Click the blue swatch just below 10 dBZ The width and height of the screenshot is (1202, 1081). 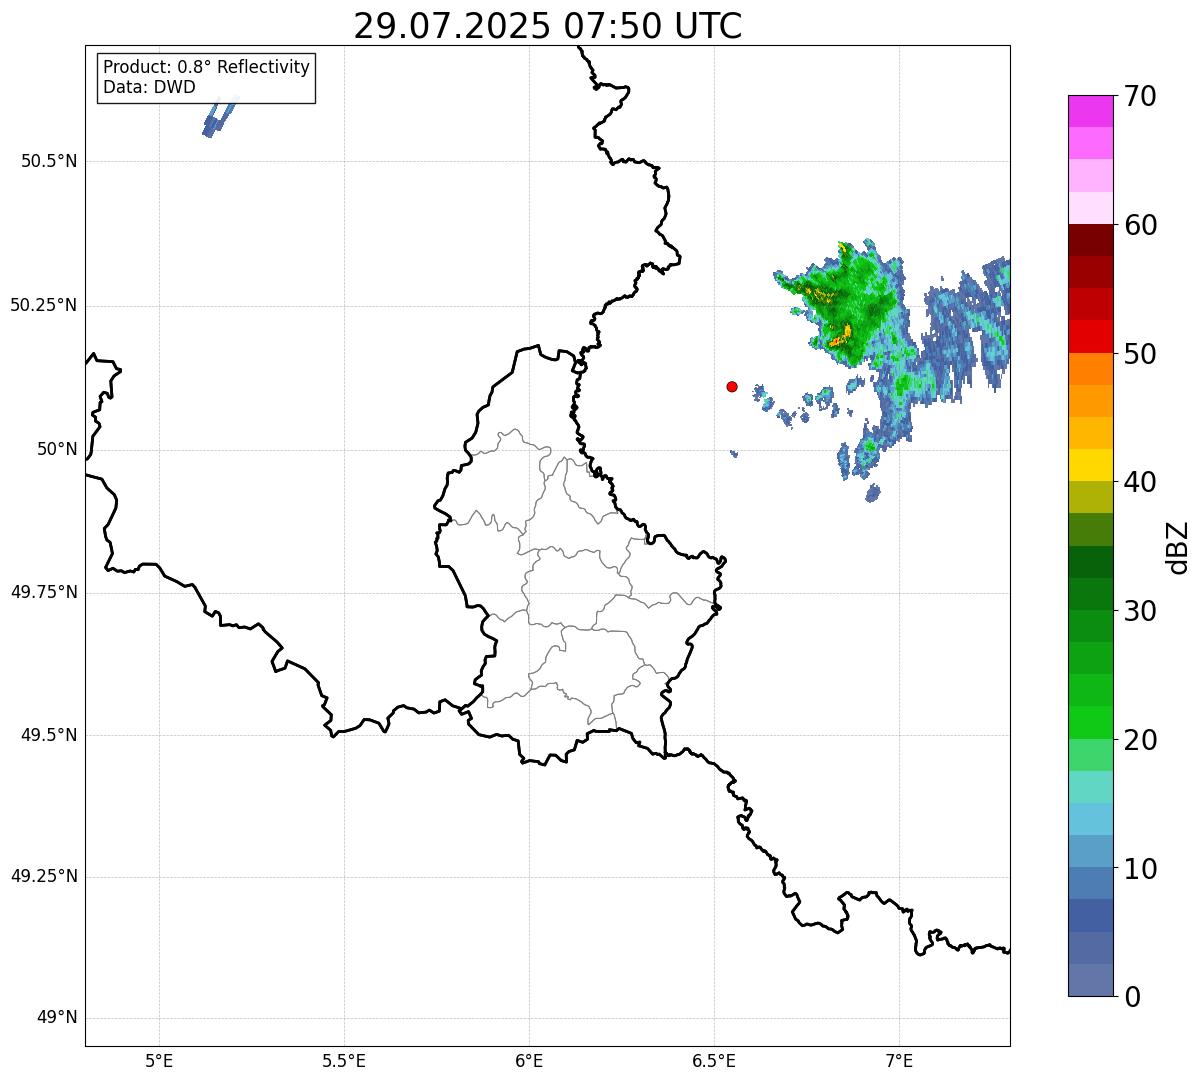[x=1090, y=883]
